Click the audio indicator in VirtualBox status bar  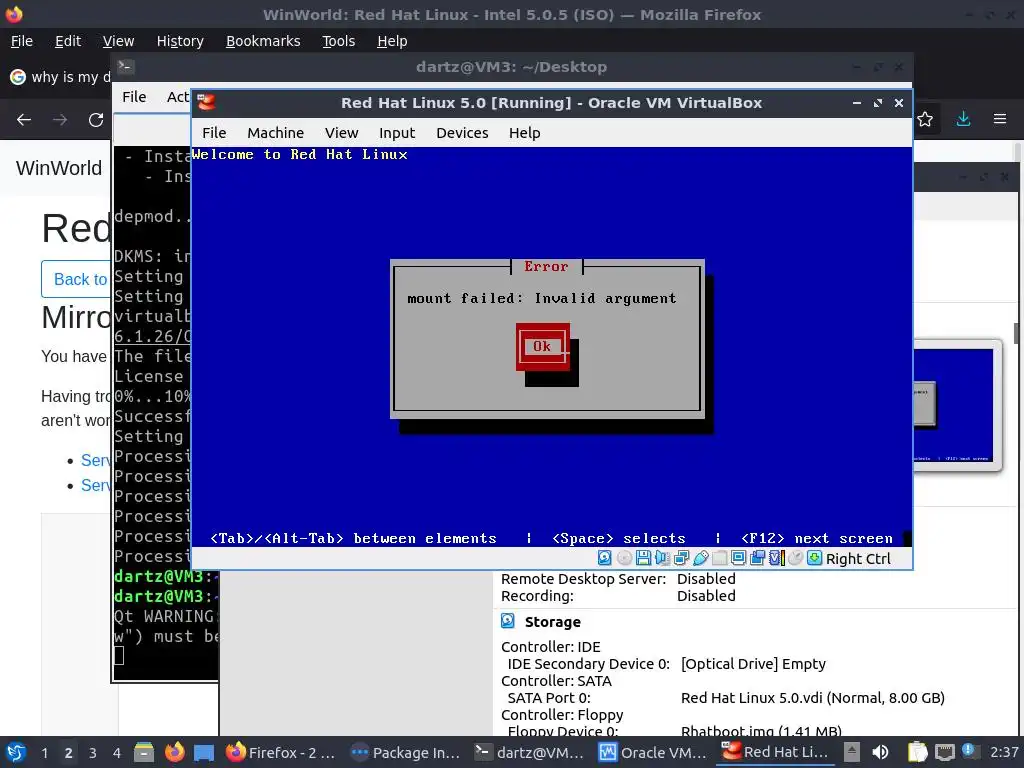click(662, 558)
